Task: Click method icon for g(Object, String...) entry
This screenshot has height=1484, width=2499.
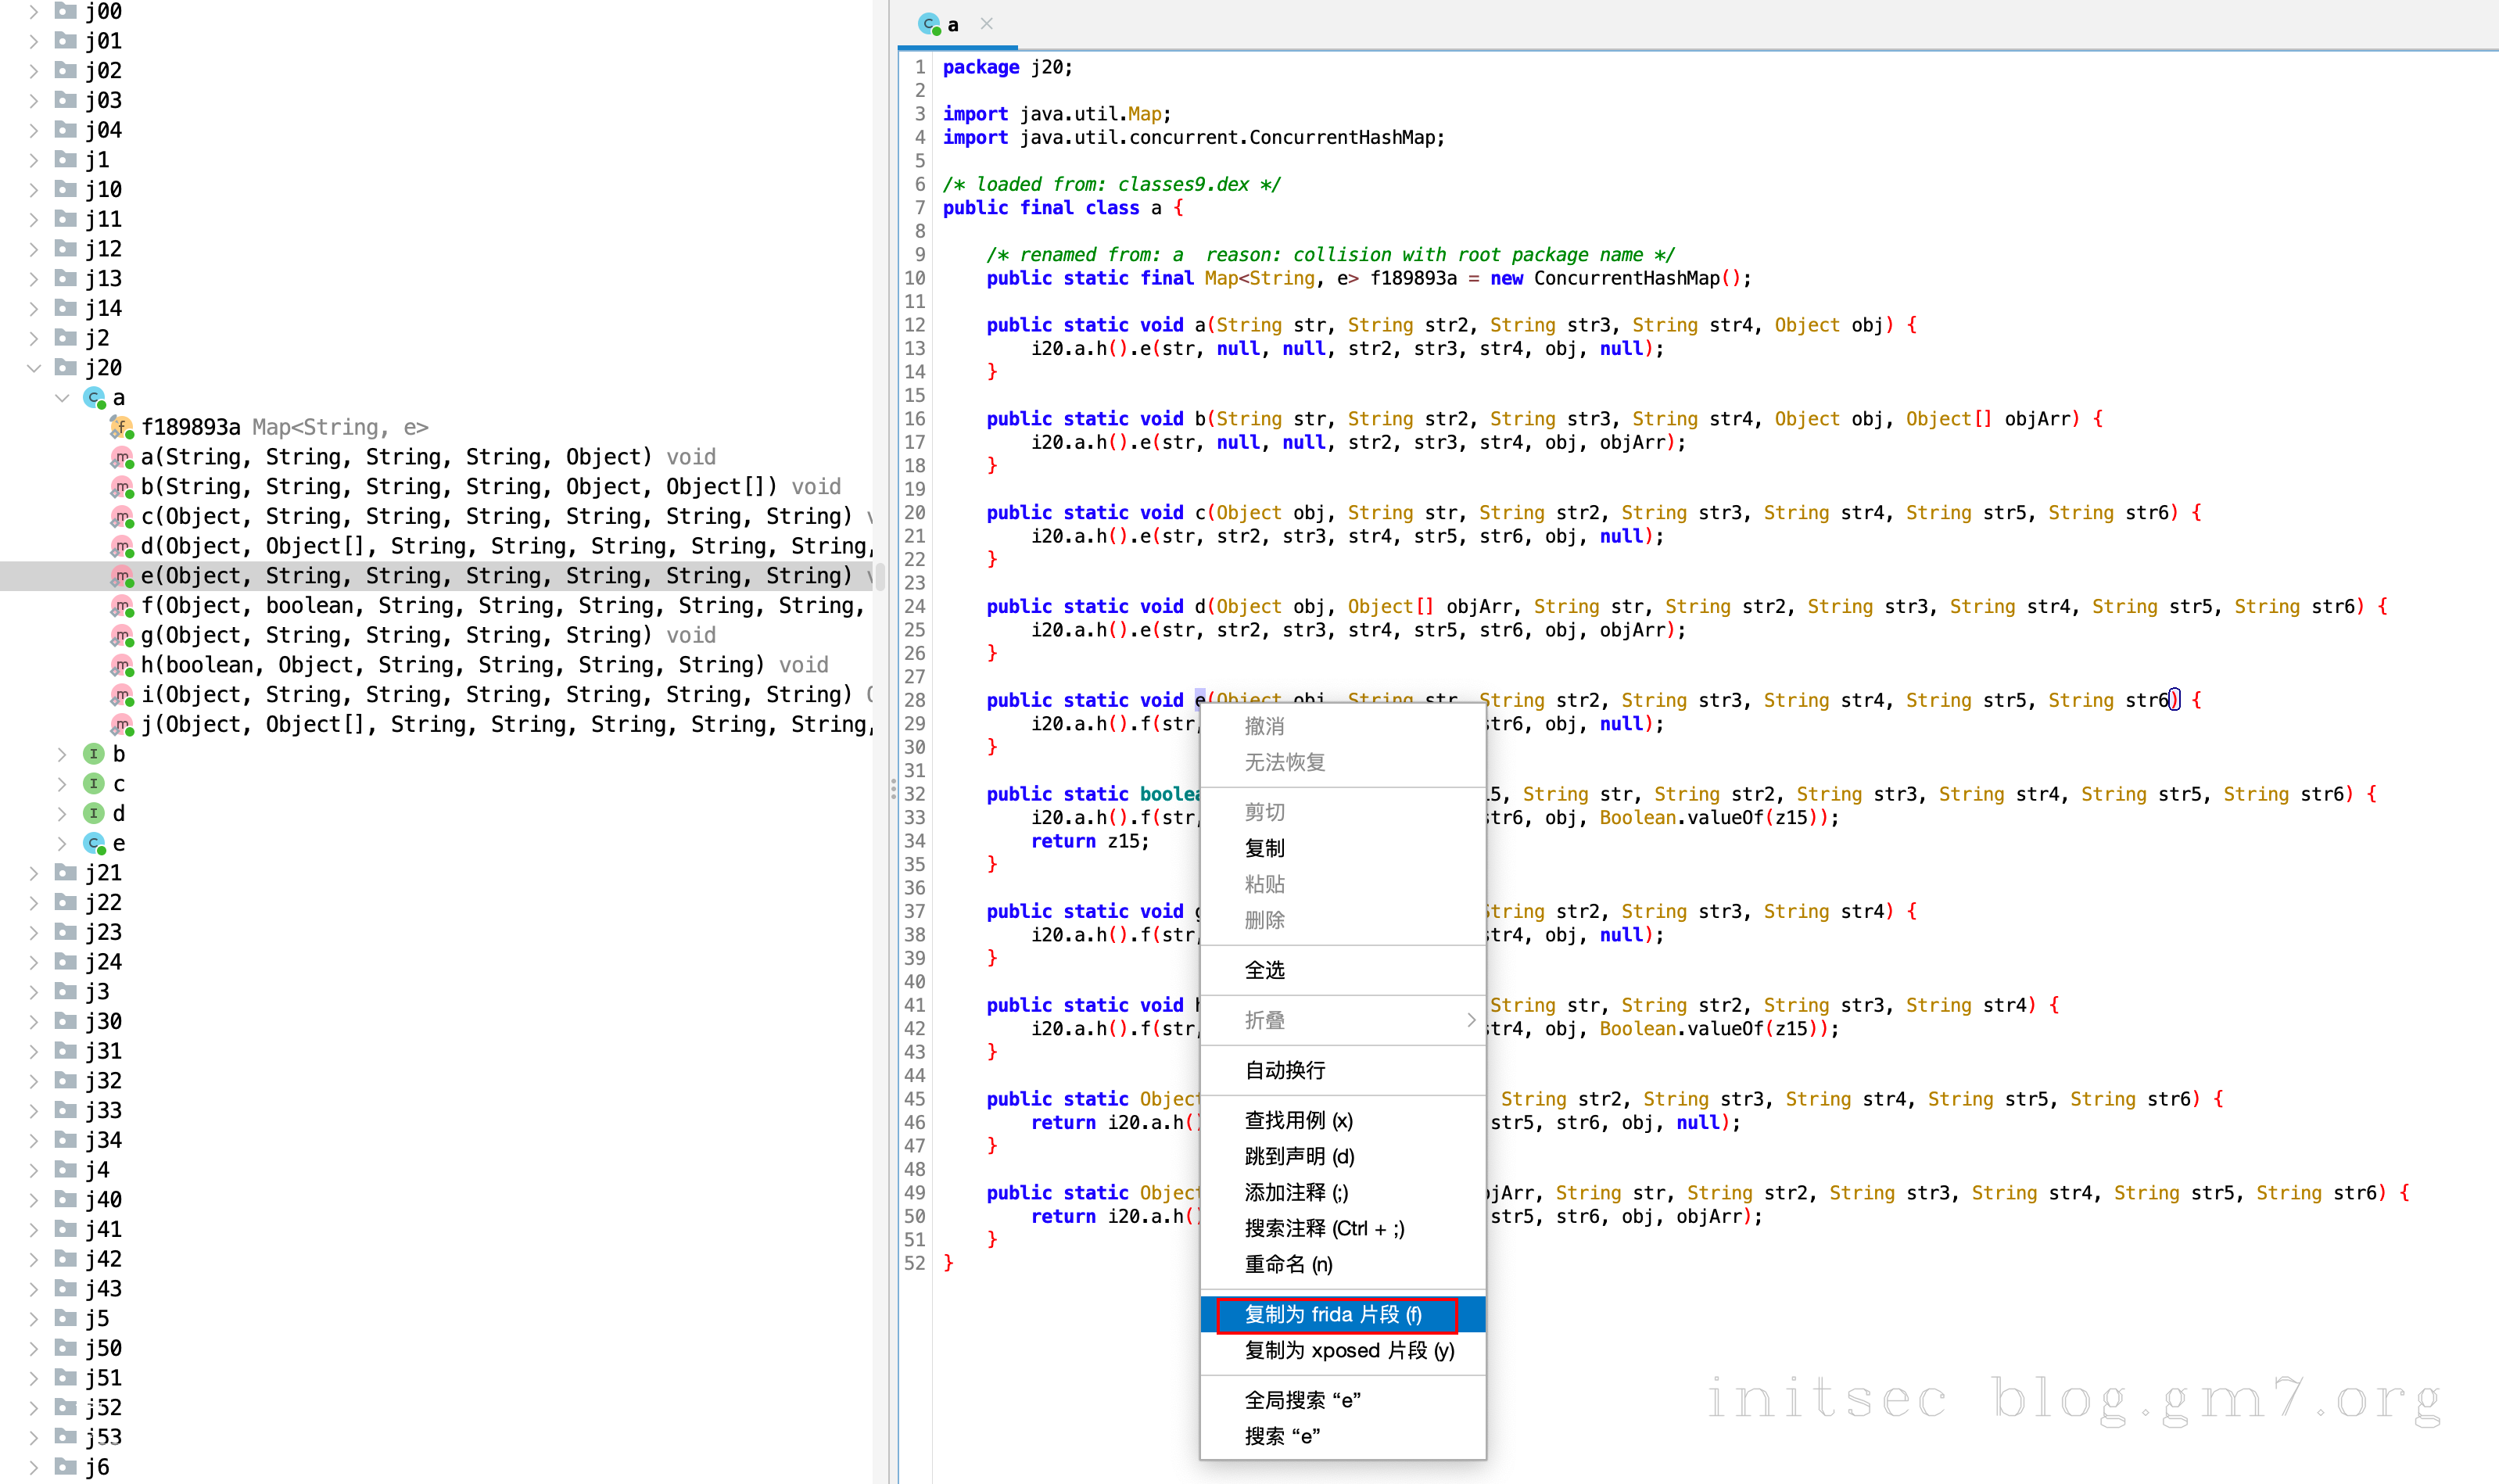Action: coord(121,636)
